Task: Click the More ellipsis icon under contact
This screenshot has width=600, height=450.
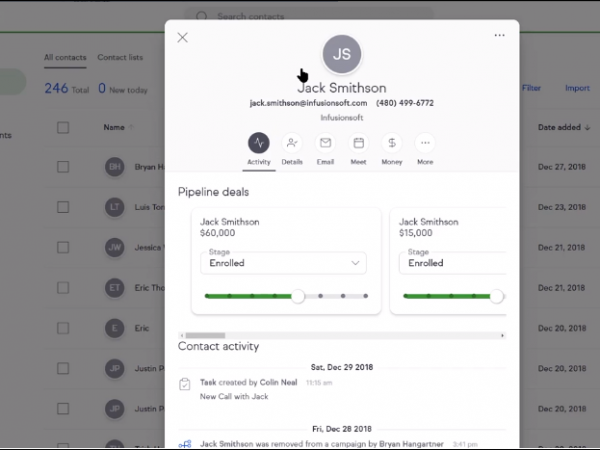Action: click(425, 143)
